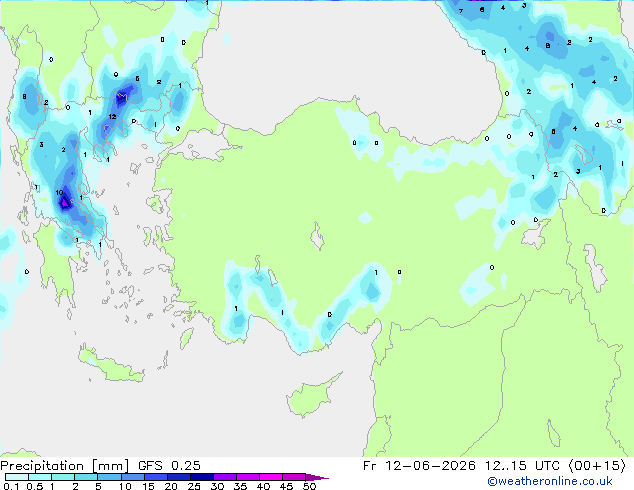Click the "30" legend tick label
This screenshot has width=634, height=490.
click(217, 486)
